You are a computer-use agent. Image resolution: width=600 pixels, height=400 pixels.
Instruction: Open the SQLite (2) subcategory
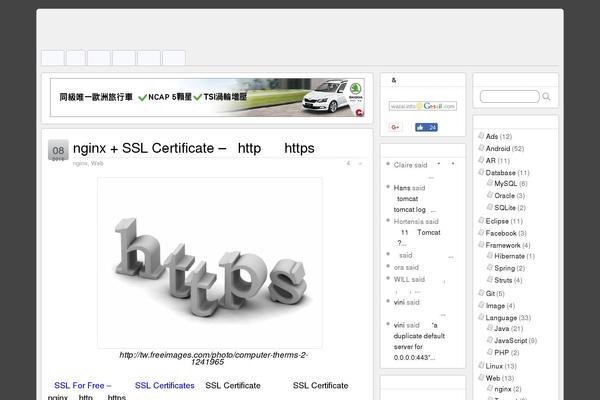[510, 208]
